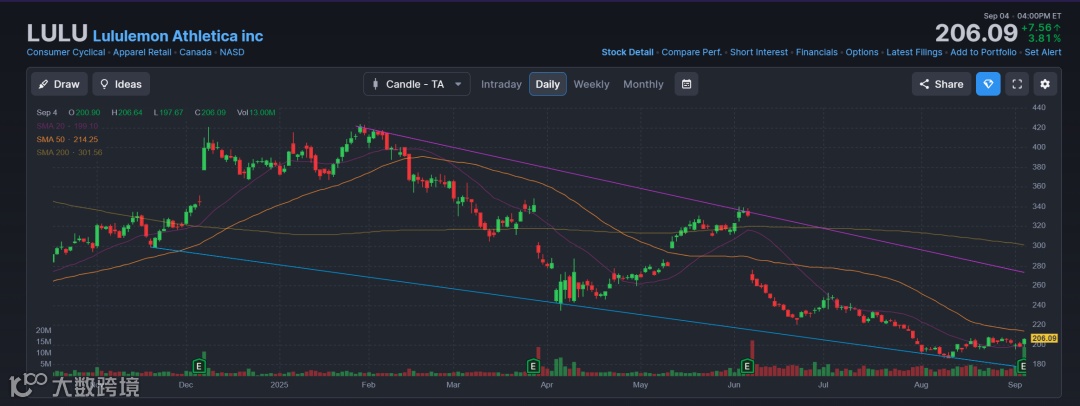Open Short Interest link
The width and height of the screenshot is (1080, 406).
click(759, 52)
